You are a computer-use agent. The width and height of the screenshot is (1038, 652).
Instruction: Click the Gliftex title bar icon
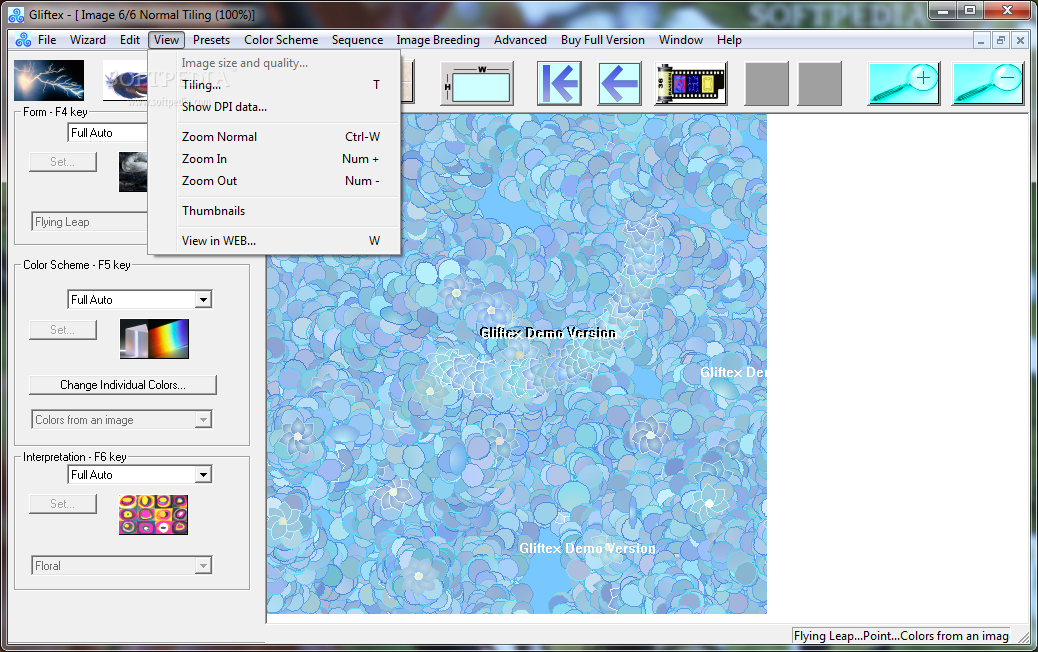click(x=16, y=15)
